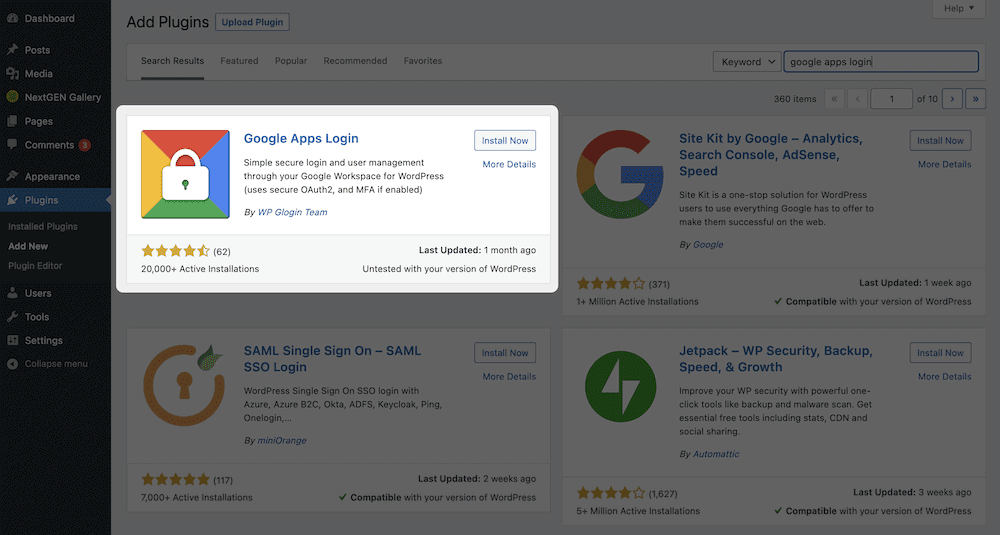Click the NextGEN Gallery green icon
Viewport: 1000px width, 535px height.
point(12,97)
